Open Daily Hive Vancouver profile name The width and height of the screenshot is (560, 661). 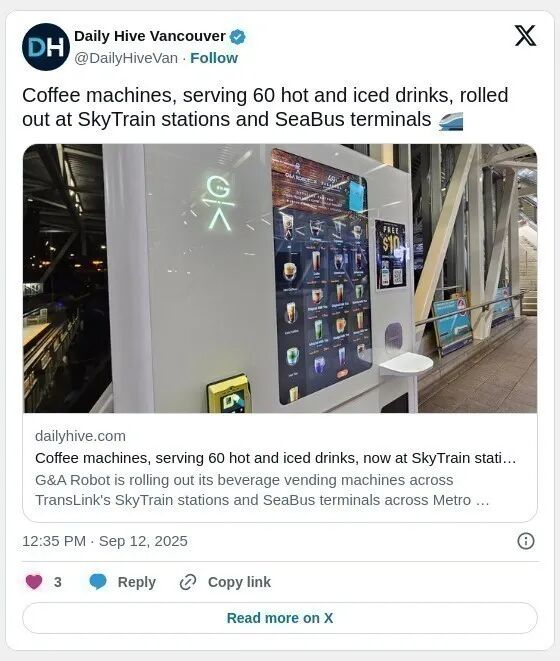[150, 36]
